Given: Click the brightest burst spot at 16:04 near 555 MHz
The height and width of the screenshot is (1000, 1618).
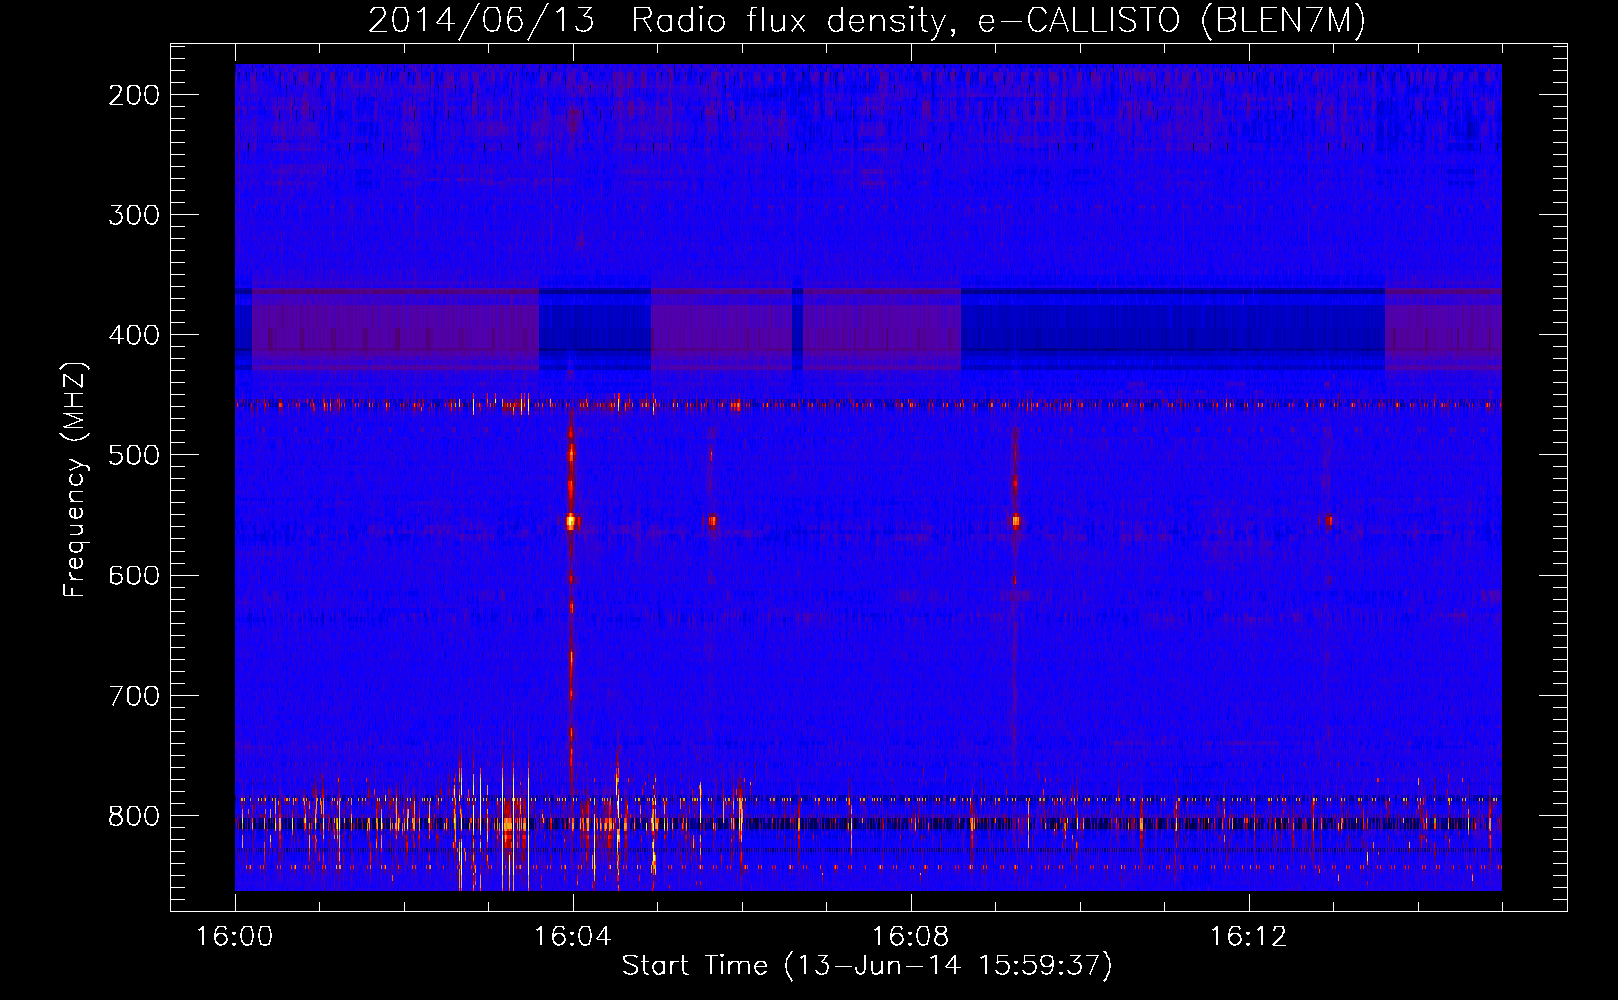Looking at the screenshot, I should coord(571,521).
